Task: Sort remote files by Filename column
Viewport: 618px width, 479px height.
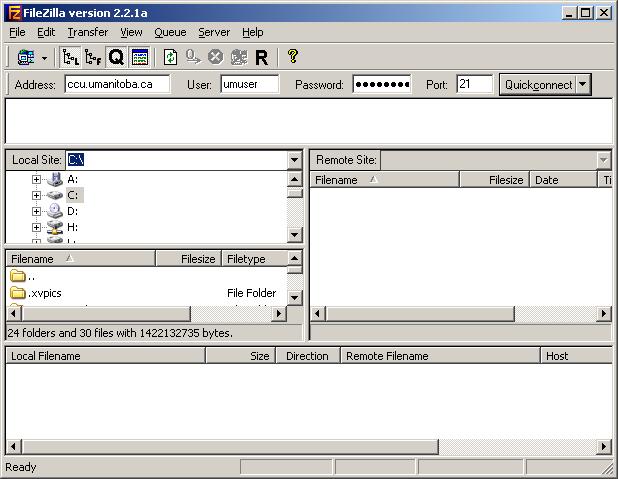Action: point(385,180)
